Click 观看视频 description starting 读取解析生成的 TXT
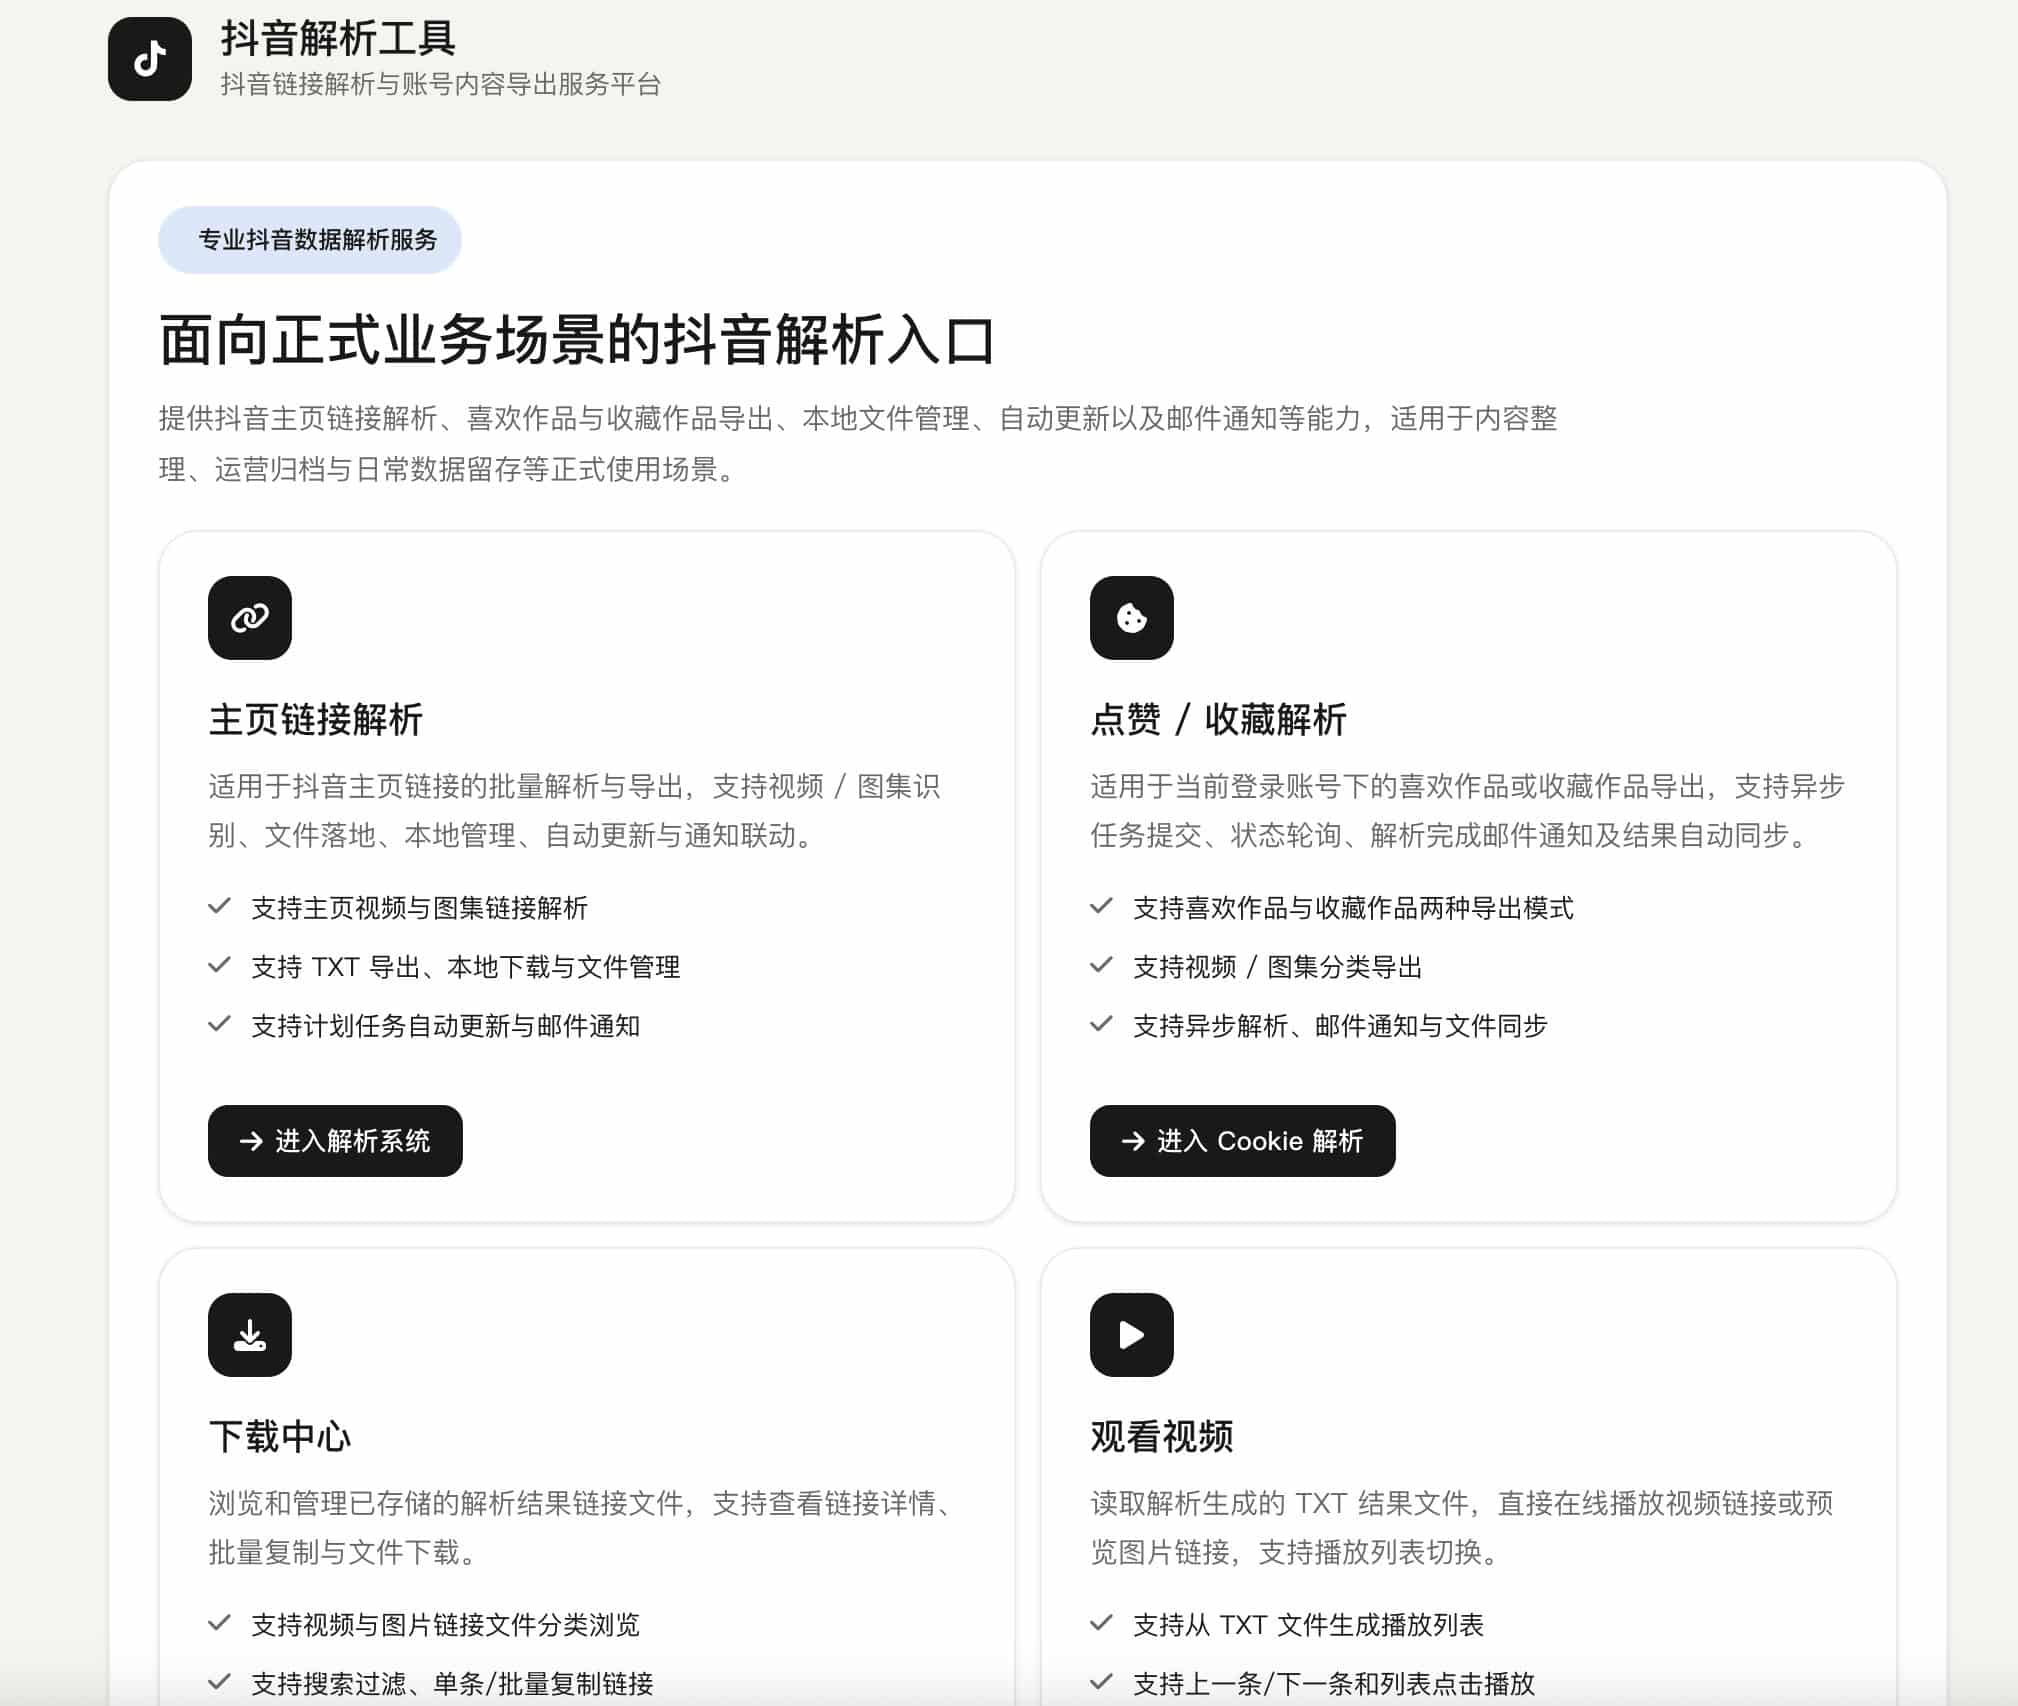Viewport: 2018px width, 1706px height. 1462,1528
